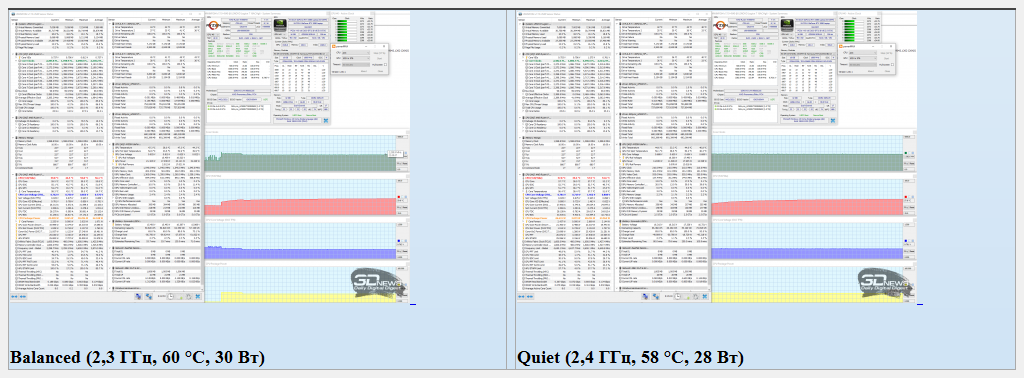Click the Current column header in Balanced window

pos(55,19)
